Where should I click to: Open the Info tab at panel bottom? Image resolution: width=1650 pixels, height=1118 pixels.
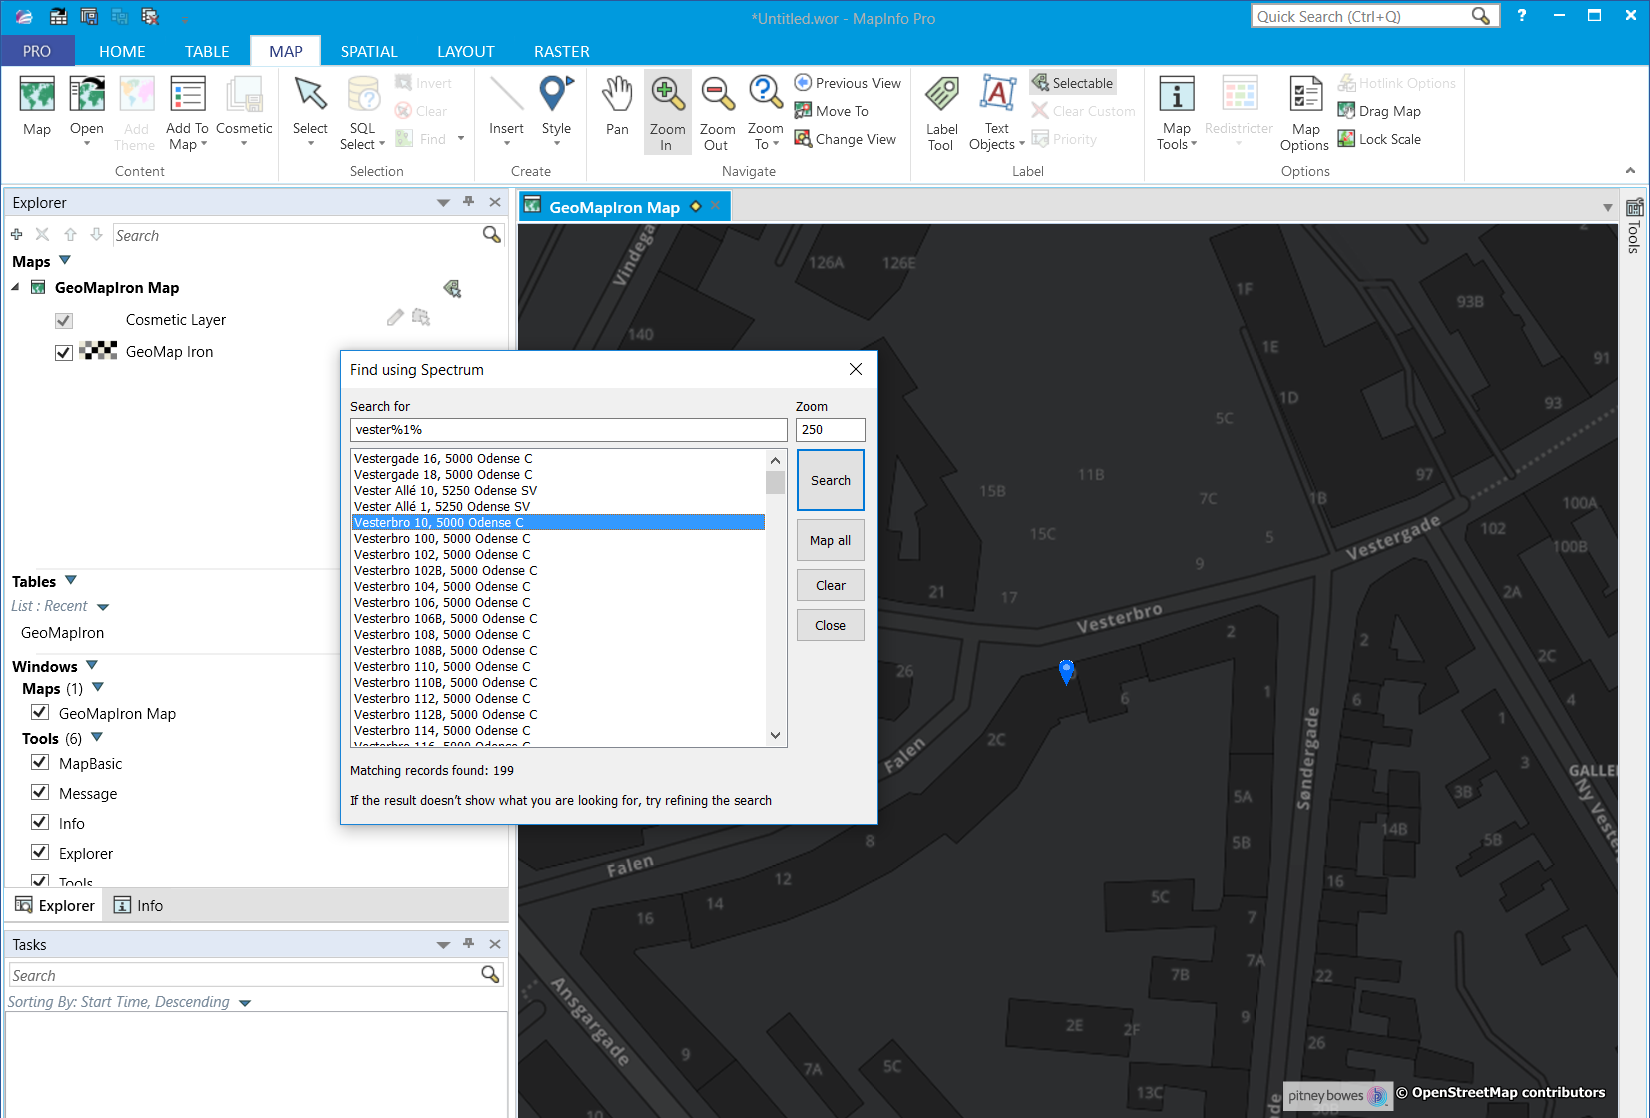139,905
